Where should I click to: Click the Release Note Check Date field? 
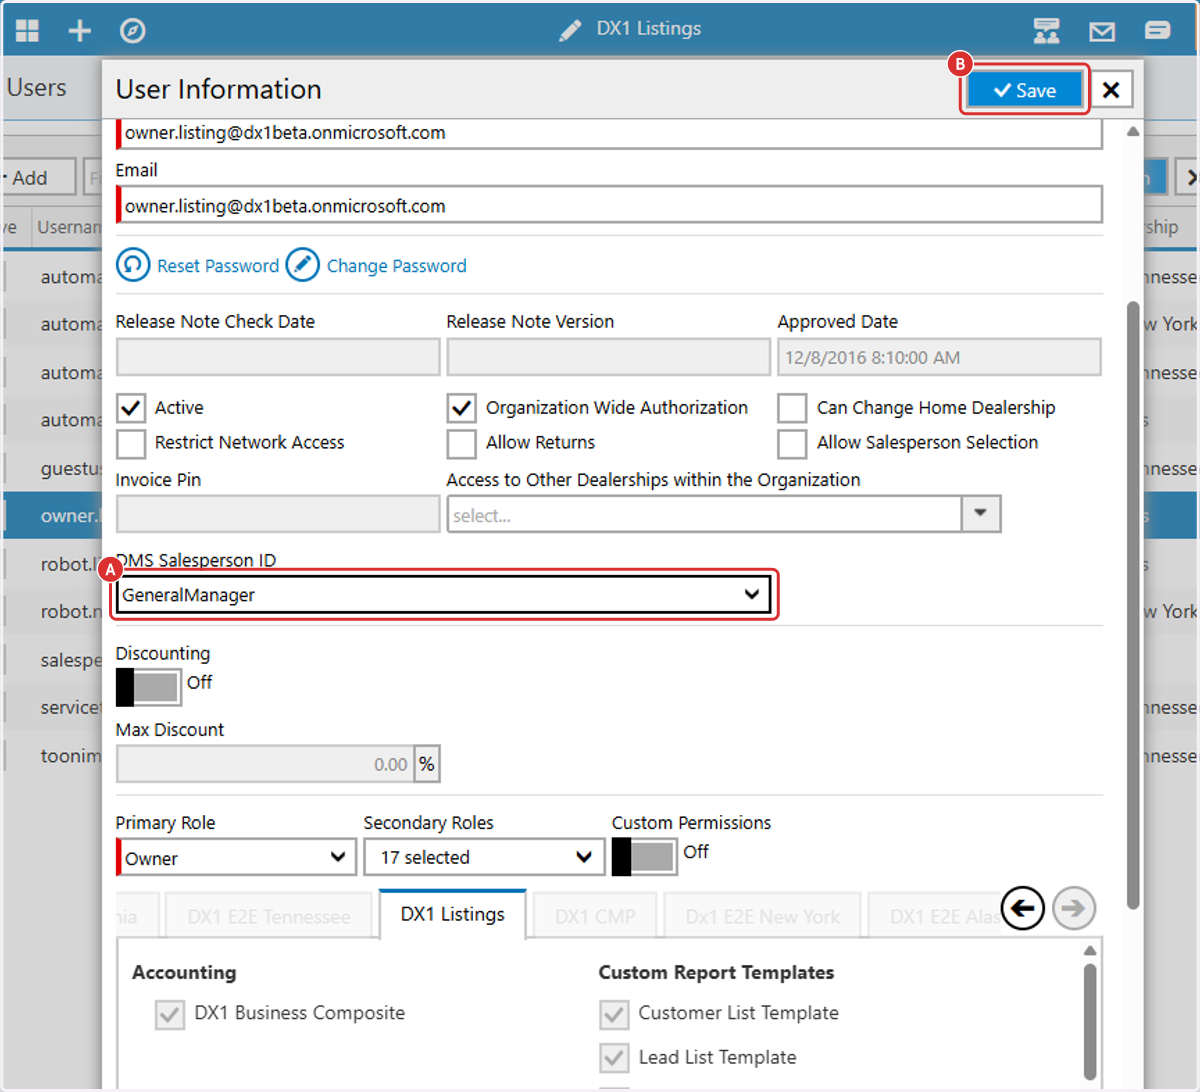click(x=278, y=357)
